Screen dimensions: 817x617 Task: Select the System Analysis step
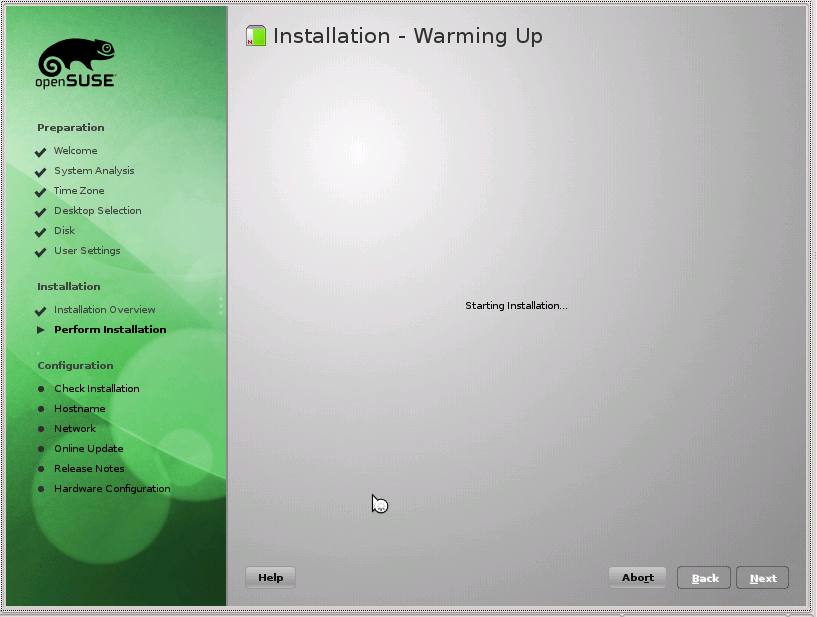94,171
